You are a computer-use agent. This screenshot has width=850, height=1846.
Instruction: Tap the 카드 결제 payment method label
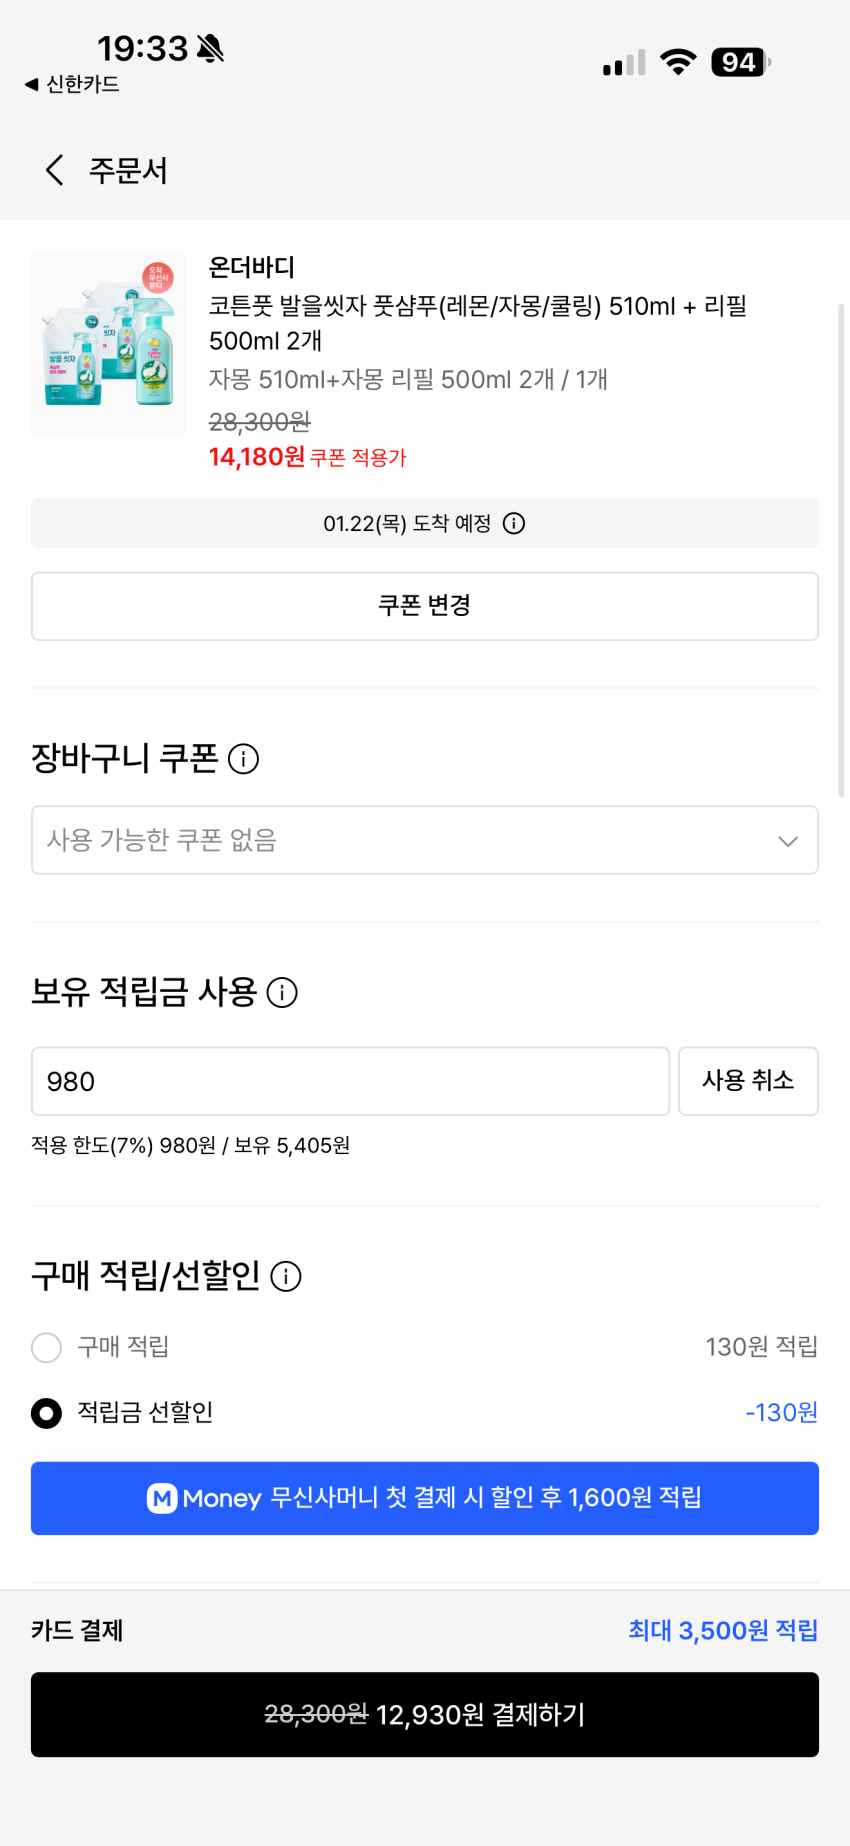77,1631
